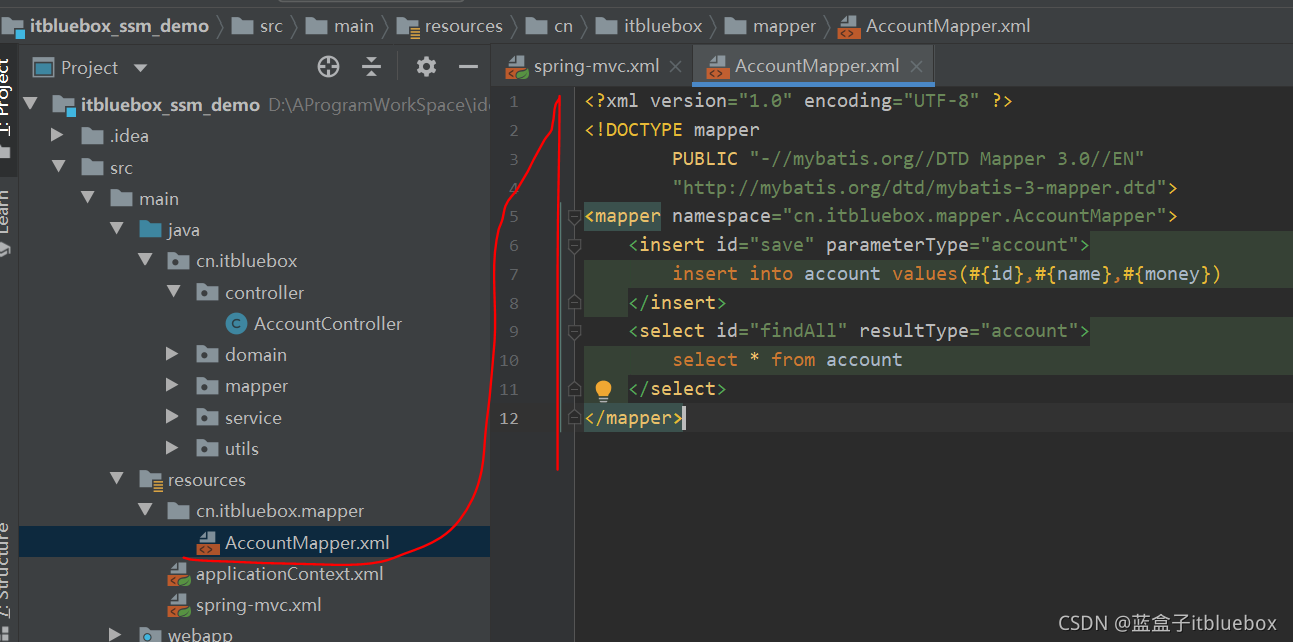Click the mybatis-3-mapper.dtd URL text
The height and width of the screenshot is (642, 1293).
[919, 187]
